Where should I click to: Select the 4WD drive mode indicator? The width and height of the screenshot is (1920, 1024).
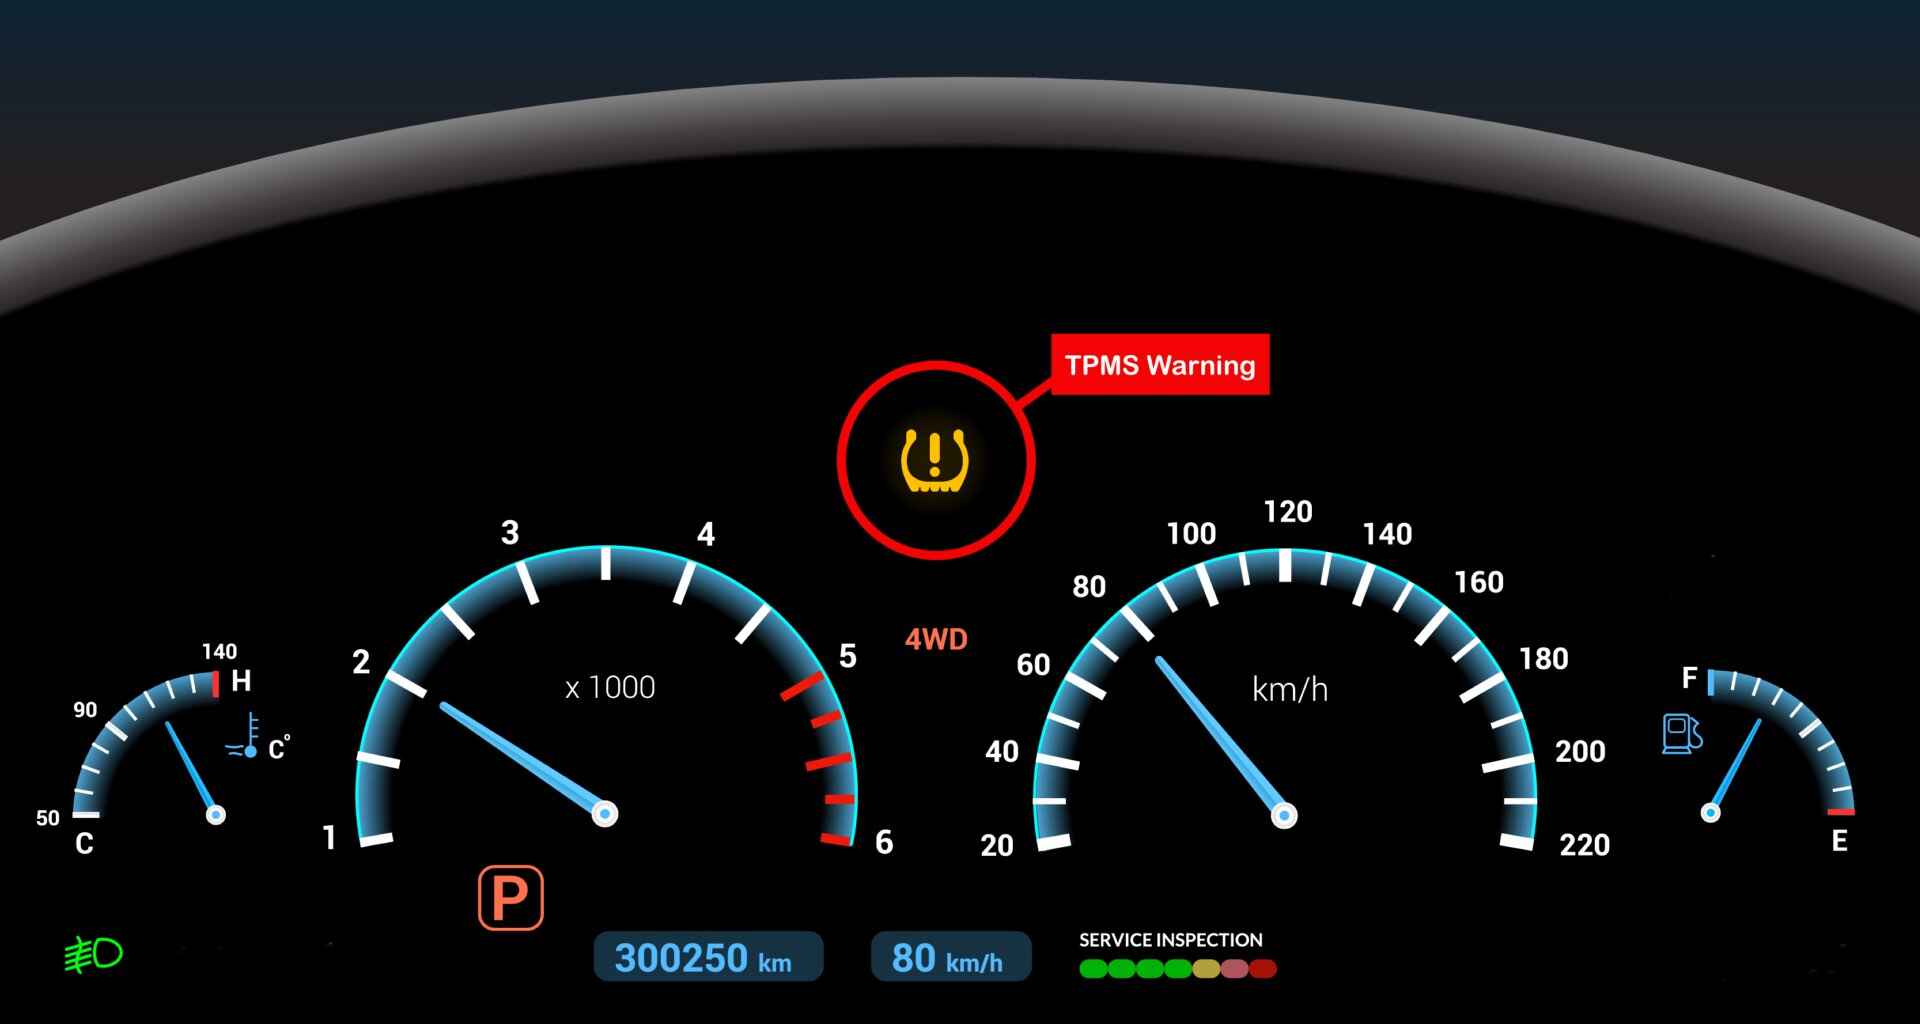[x=936, y=637]
